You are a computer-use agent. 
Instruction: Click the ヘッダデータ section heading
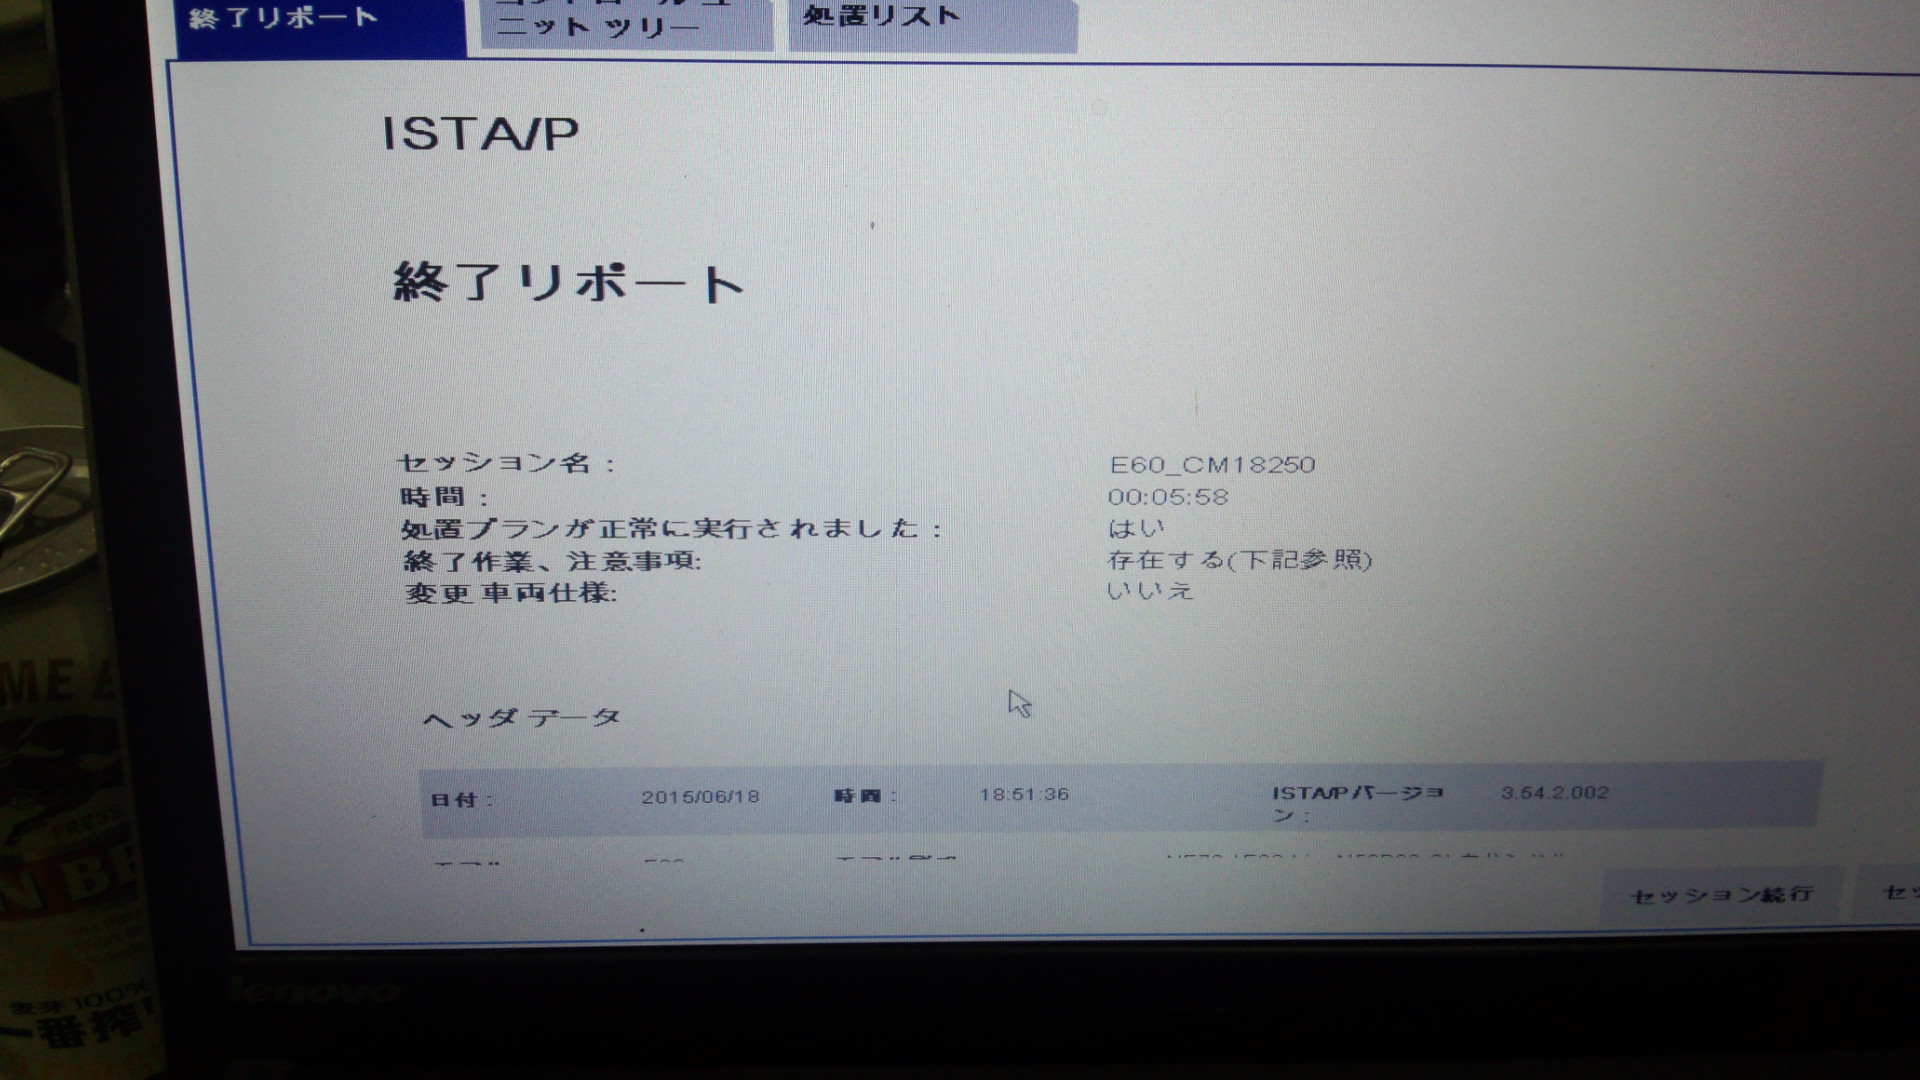[x=521, y=718]
